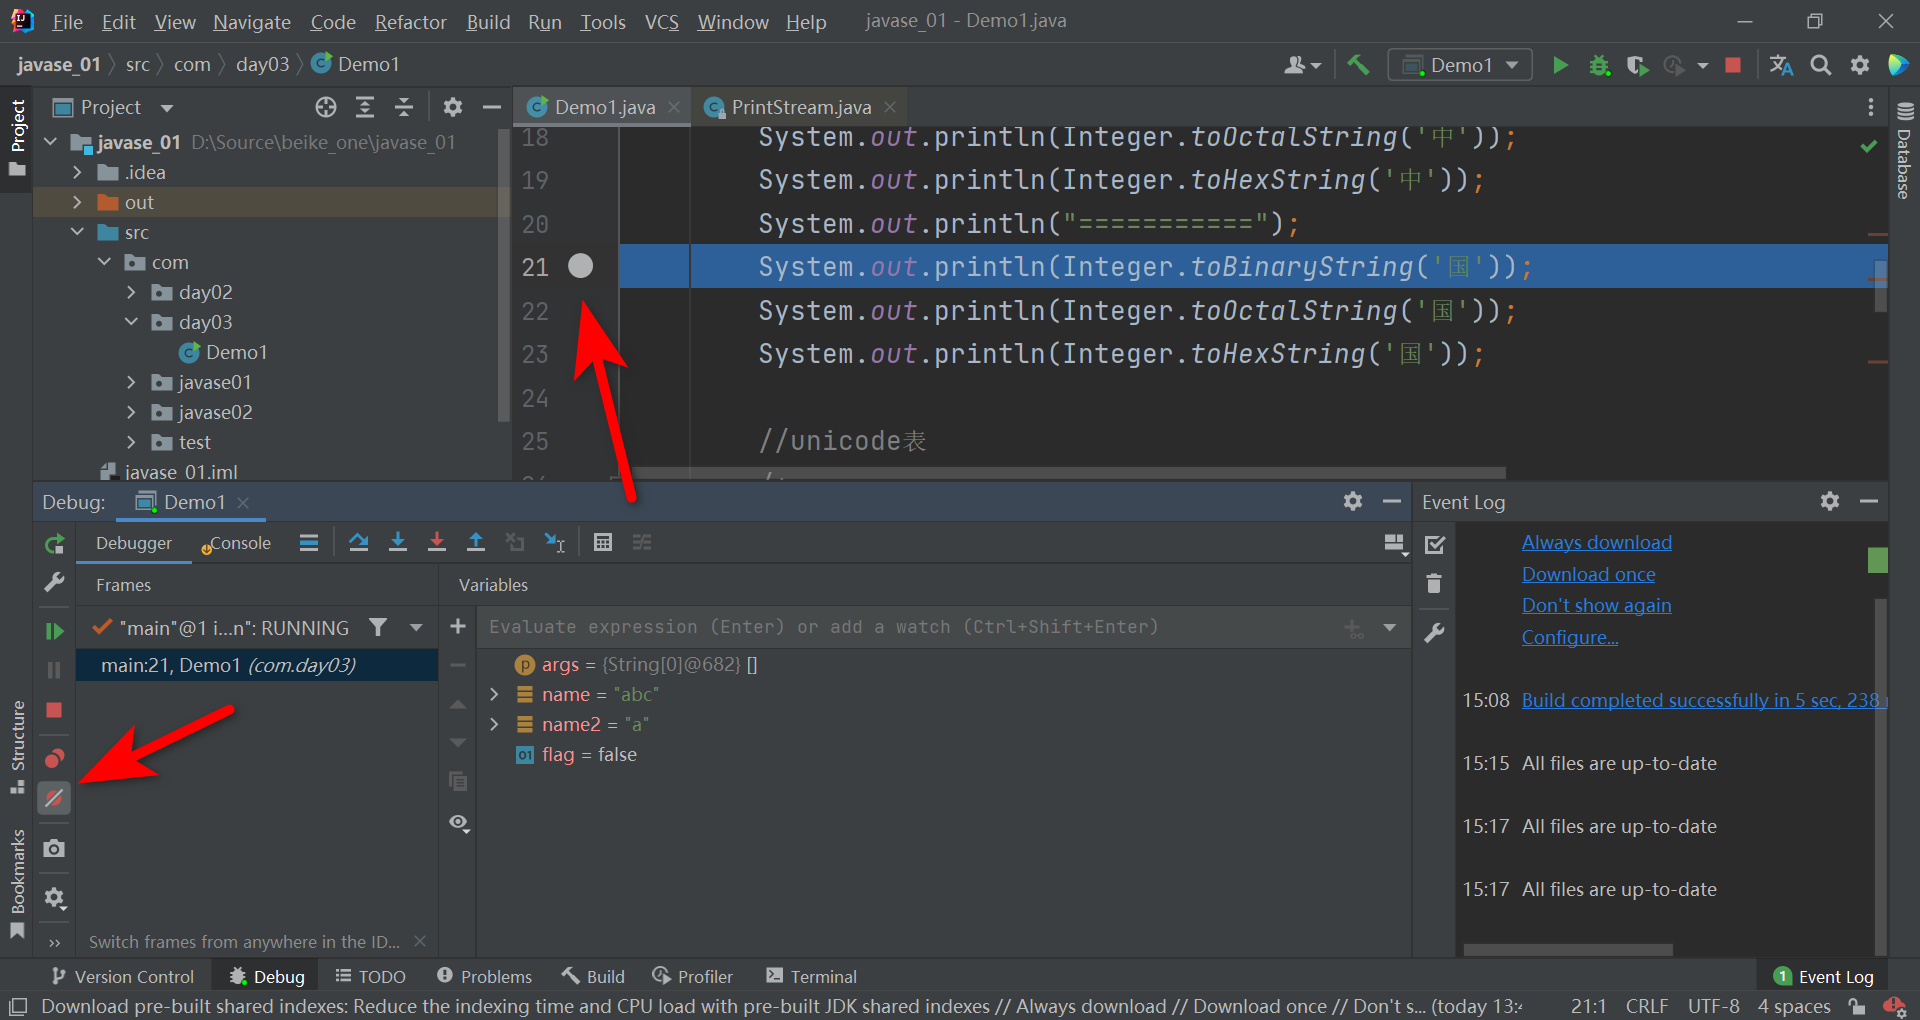Show execution point icon in debugger
Viewport: 1920px width, 1020px height.
tap(309, 542)
